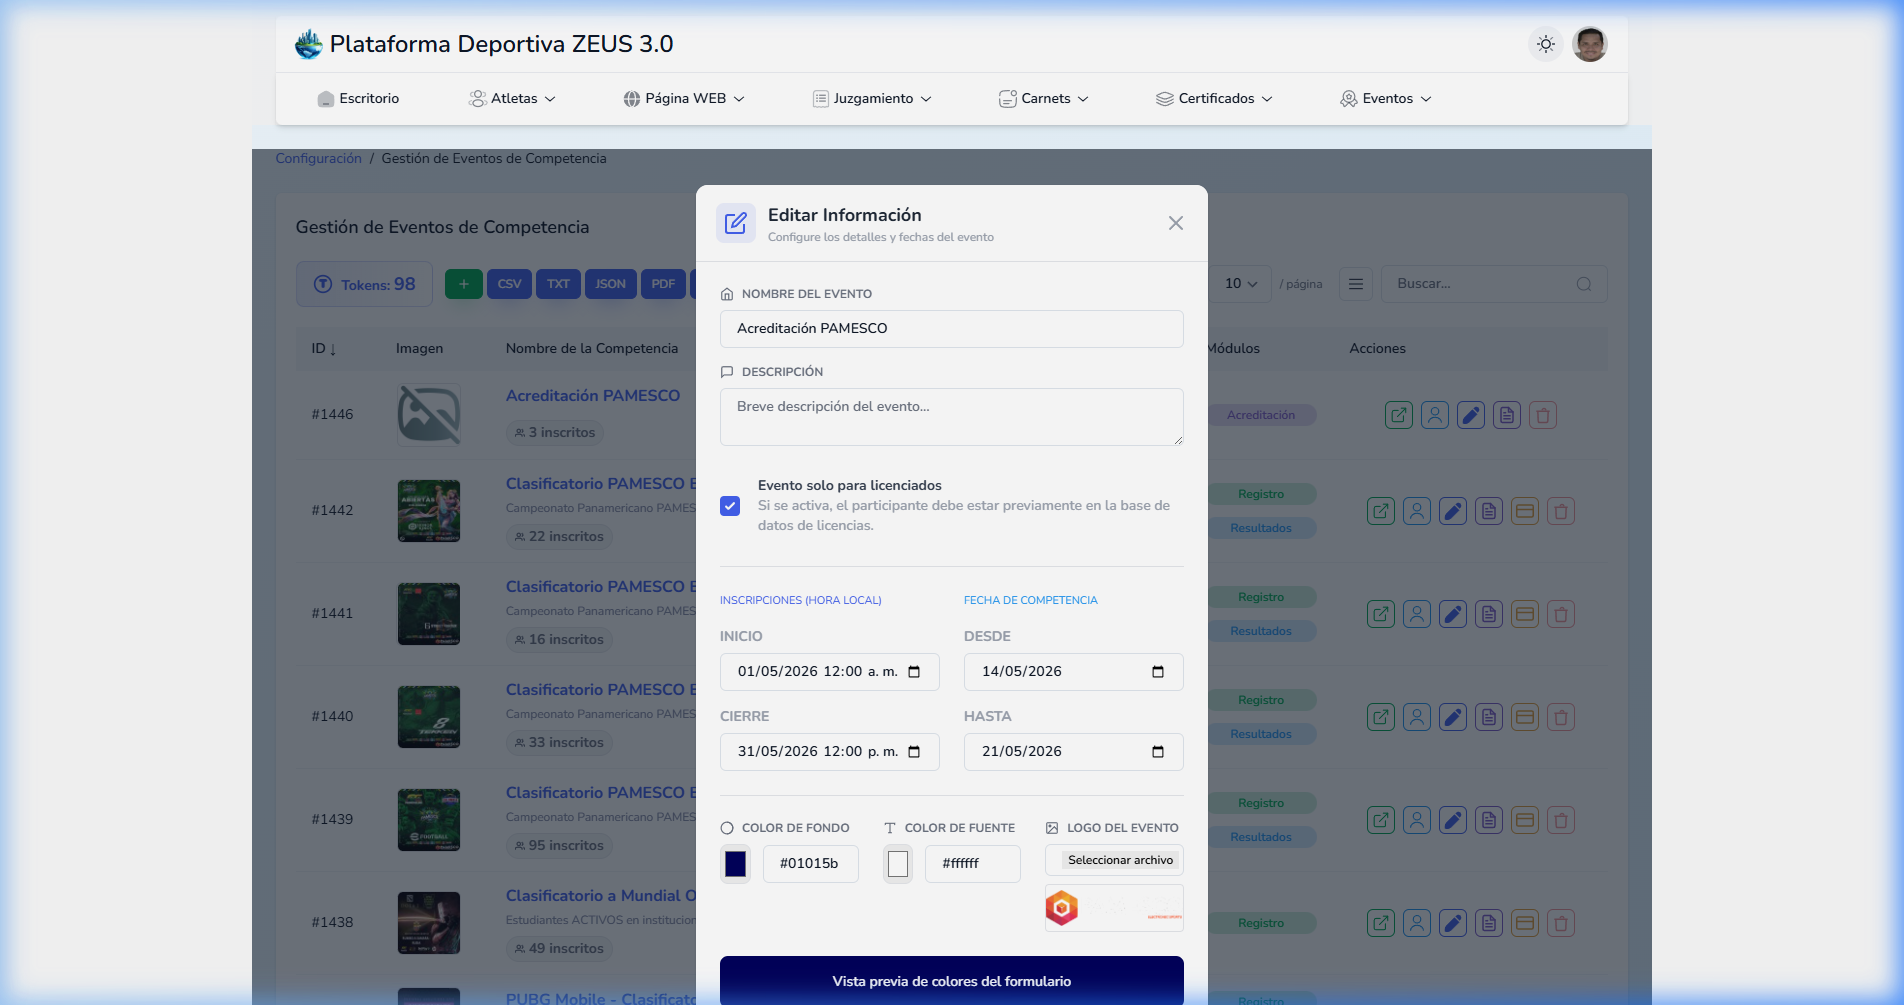The width and height of the screenshot is (1904, 1005).
Task: Delete event #1439 with trash icon
Action: (1561, 820)
